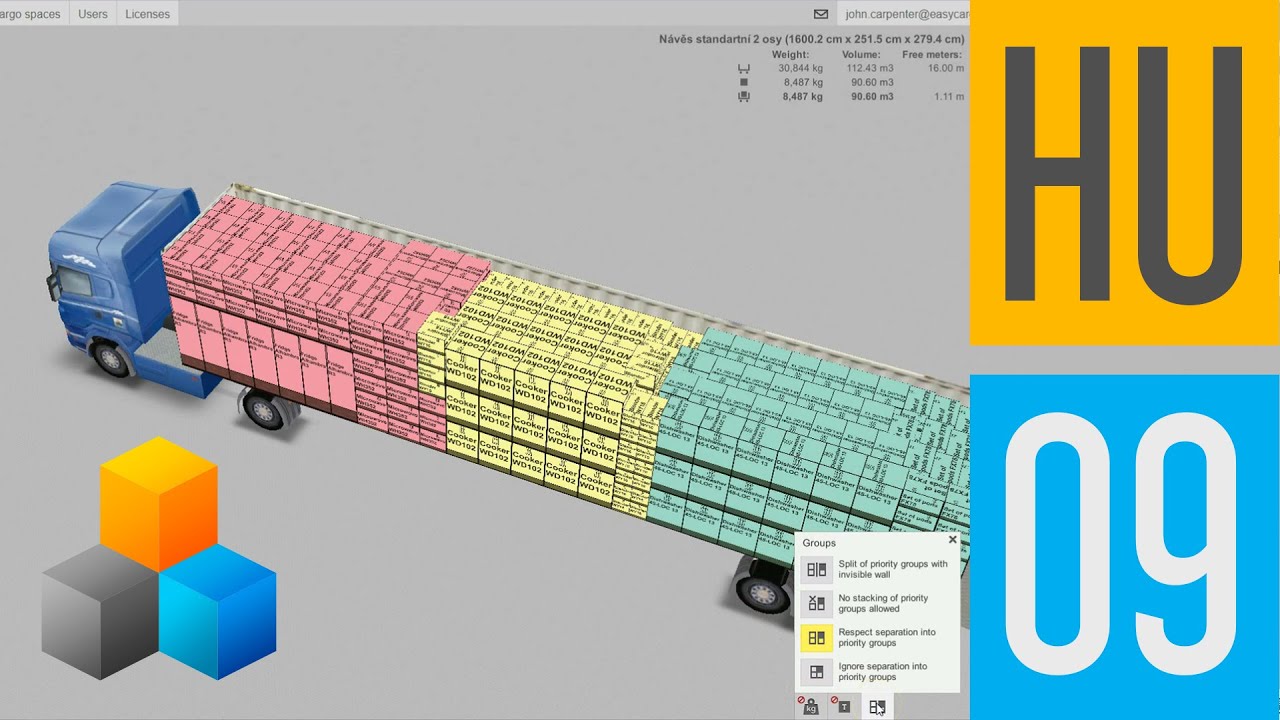Click the 30,844 kg weight value

[800, 68]
